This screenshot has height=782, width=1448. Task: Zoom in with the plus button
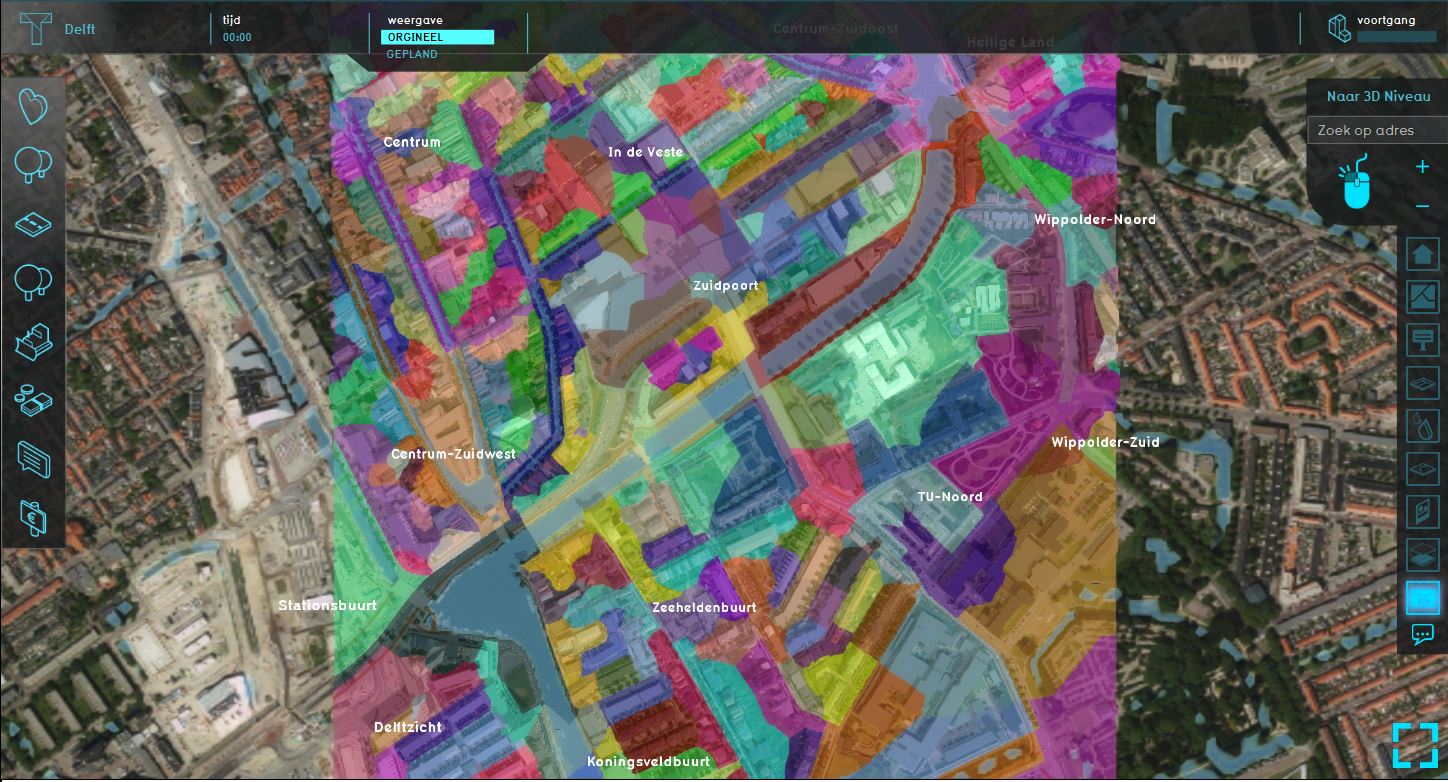tap(1422, 168)
